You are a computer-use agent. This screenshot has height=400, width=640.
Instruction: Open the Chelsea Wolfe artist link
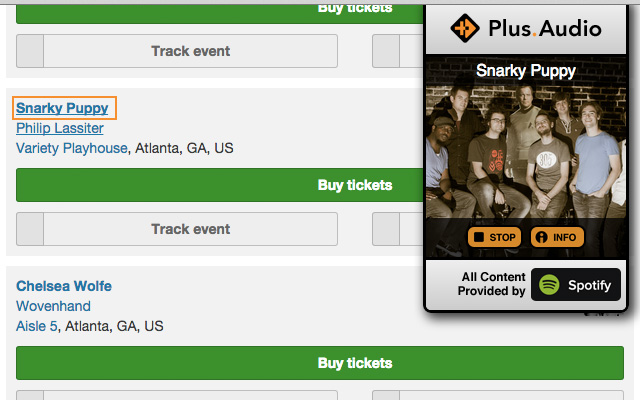64,286
